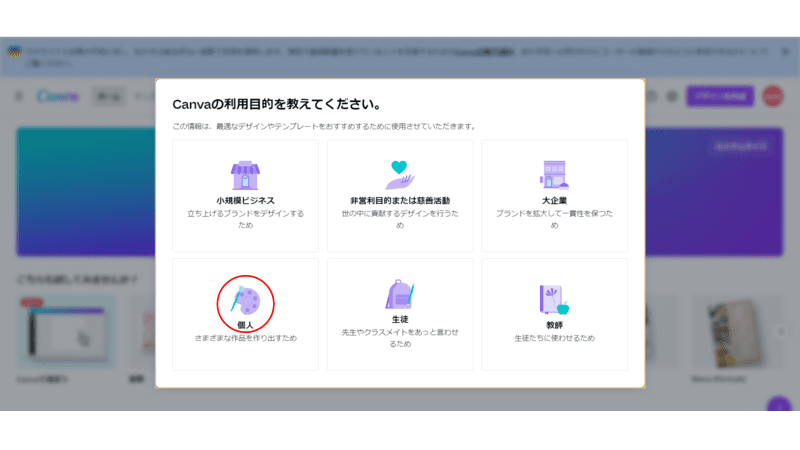Choose the 個人 paint palette icon
The height and width of the screenshot is (450, 800).
coord(245,300)
